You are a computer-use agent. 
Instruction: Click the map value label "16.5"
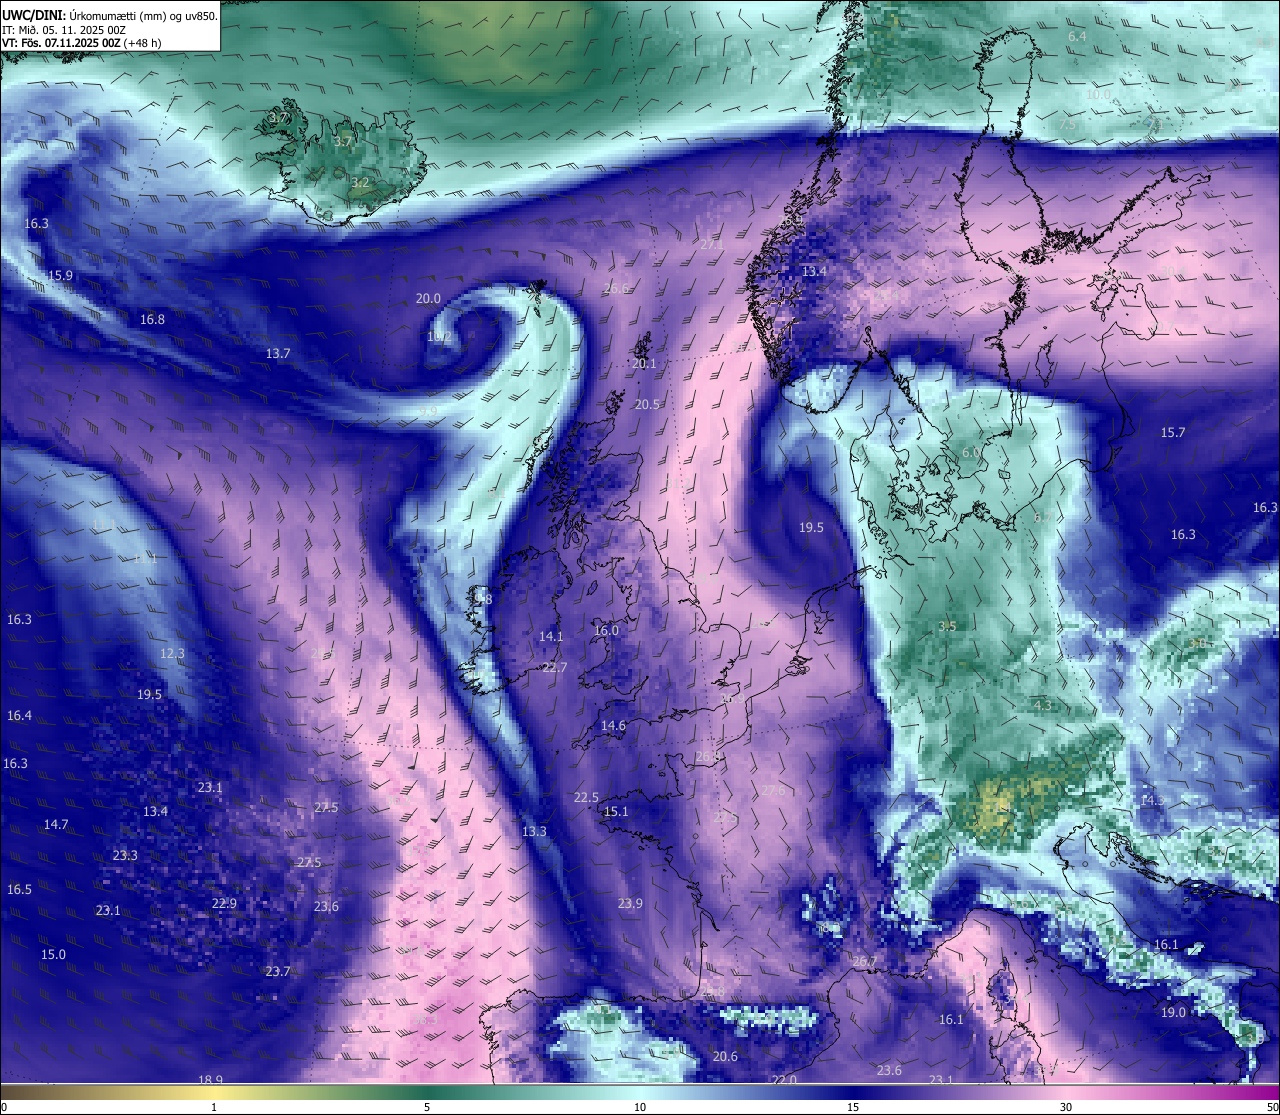(19, 890)
